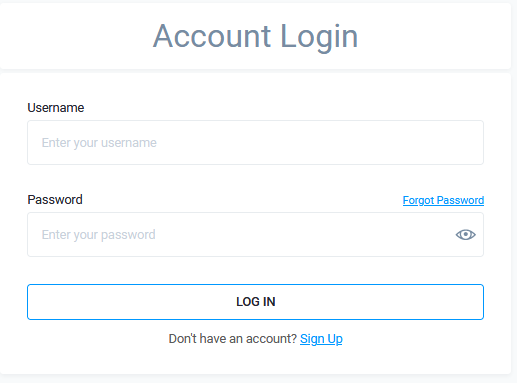Show the typed password using the eye icon
The width and height of the screenshot is (517, 383).
[x=465, y=235]
